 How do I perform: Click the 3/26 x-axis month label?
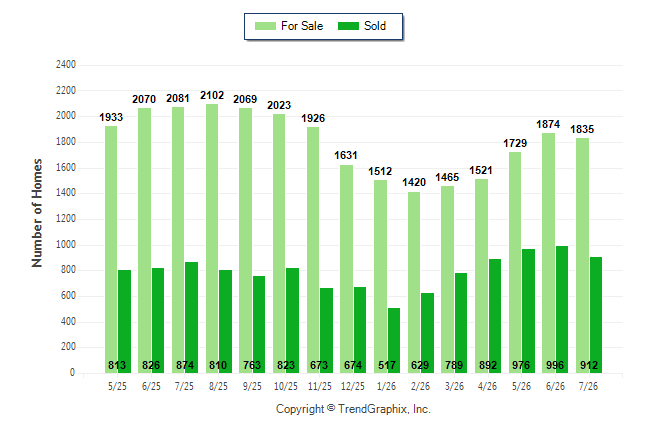454,386
